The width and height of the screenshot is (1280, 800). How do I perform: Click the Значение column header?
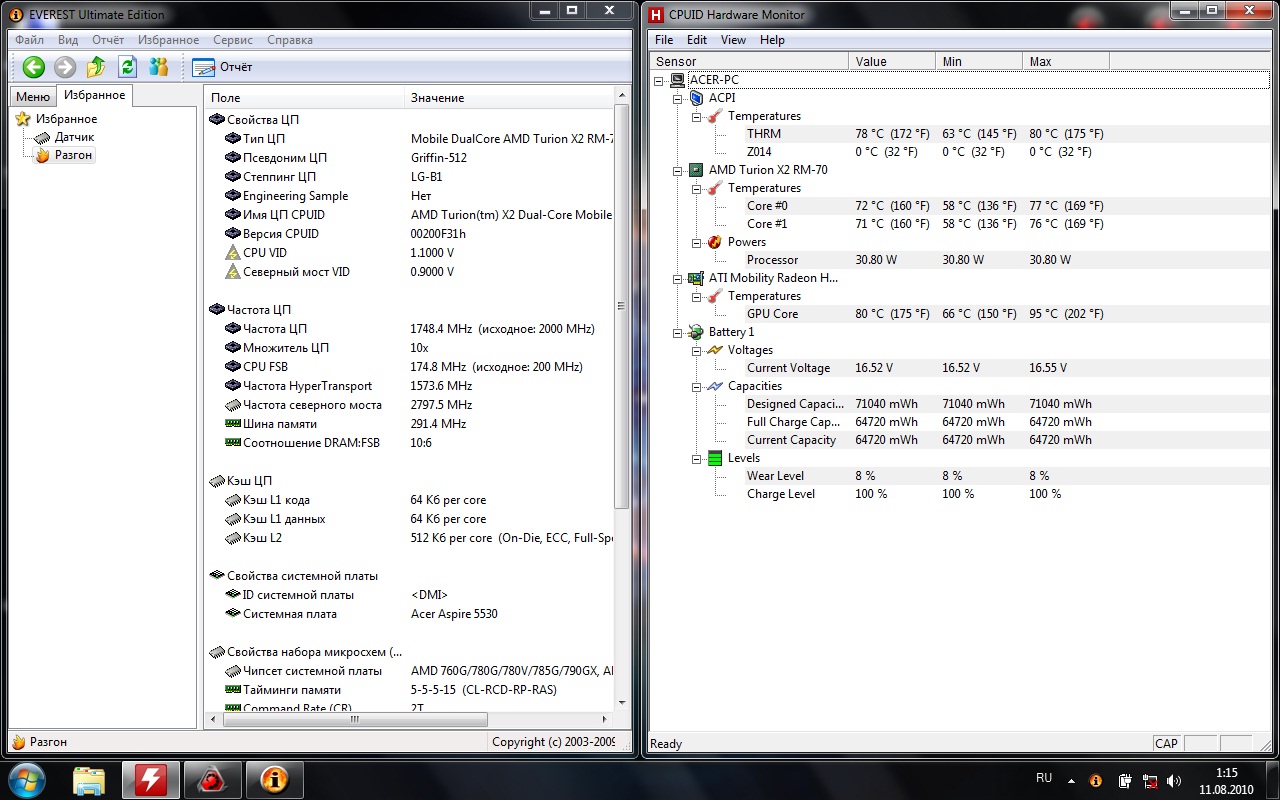[x=437, y=98]
